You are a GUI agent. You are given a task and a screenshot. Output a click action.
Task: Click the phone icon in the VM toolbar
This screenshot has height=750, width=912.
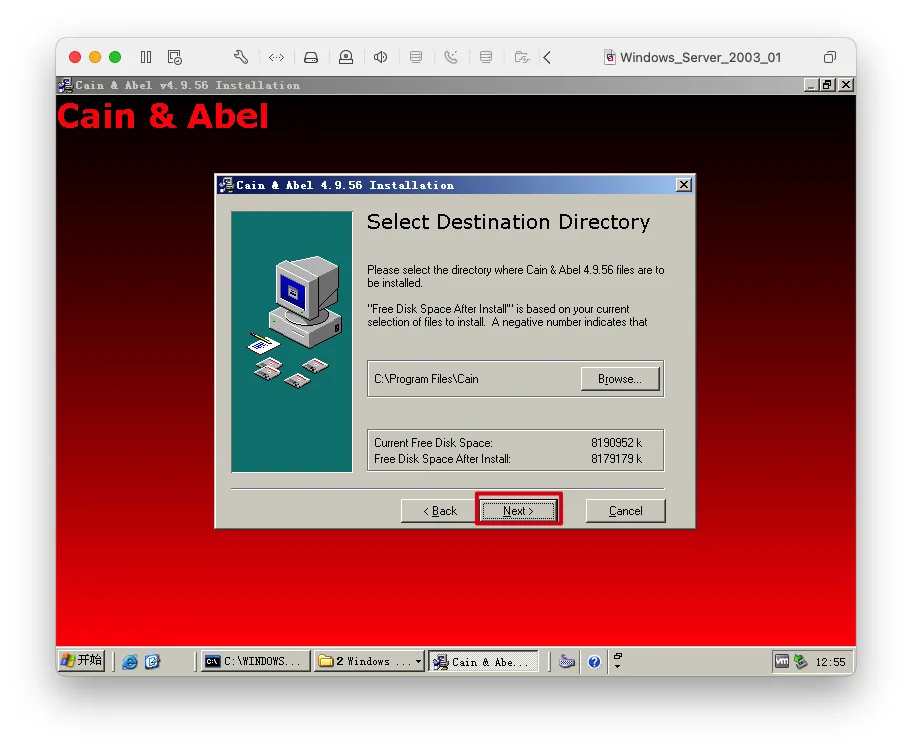coord(451,57)
